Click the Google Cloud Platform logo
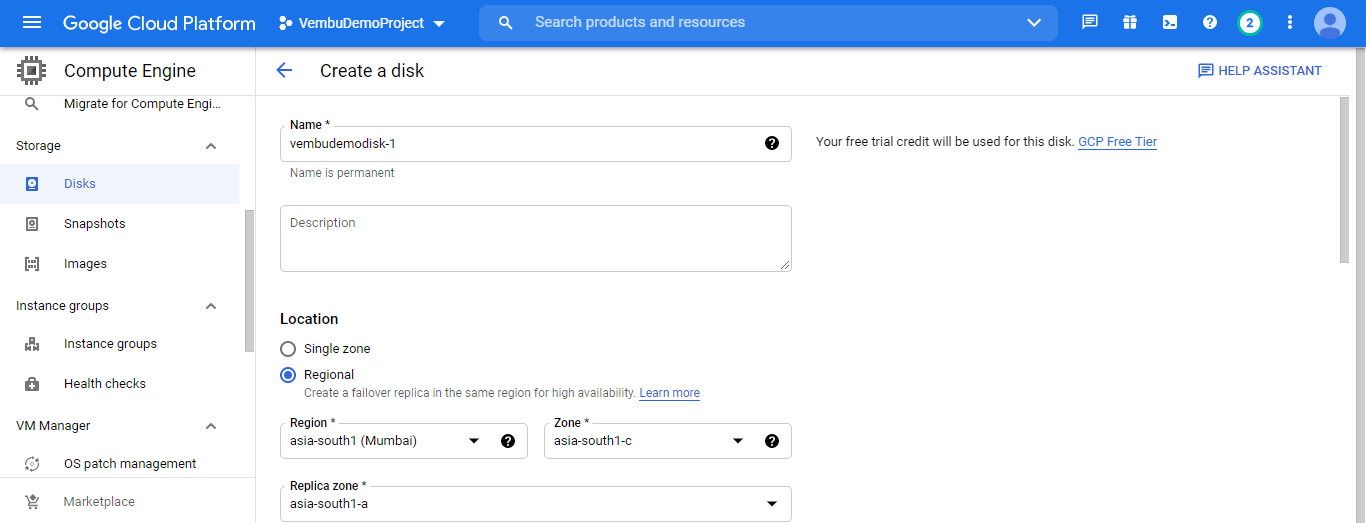This screenshot has height=523, width=1366. [159, 23]
